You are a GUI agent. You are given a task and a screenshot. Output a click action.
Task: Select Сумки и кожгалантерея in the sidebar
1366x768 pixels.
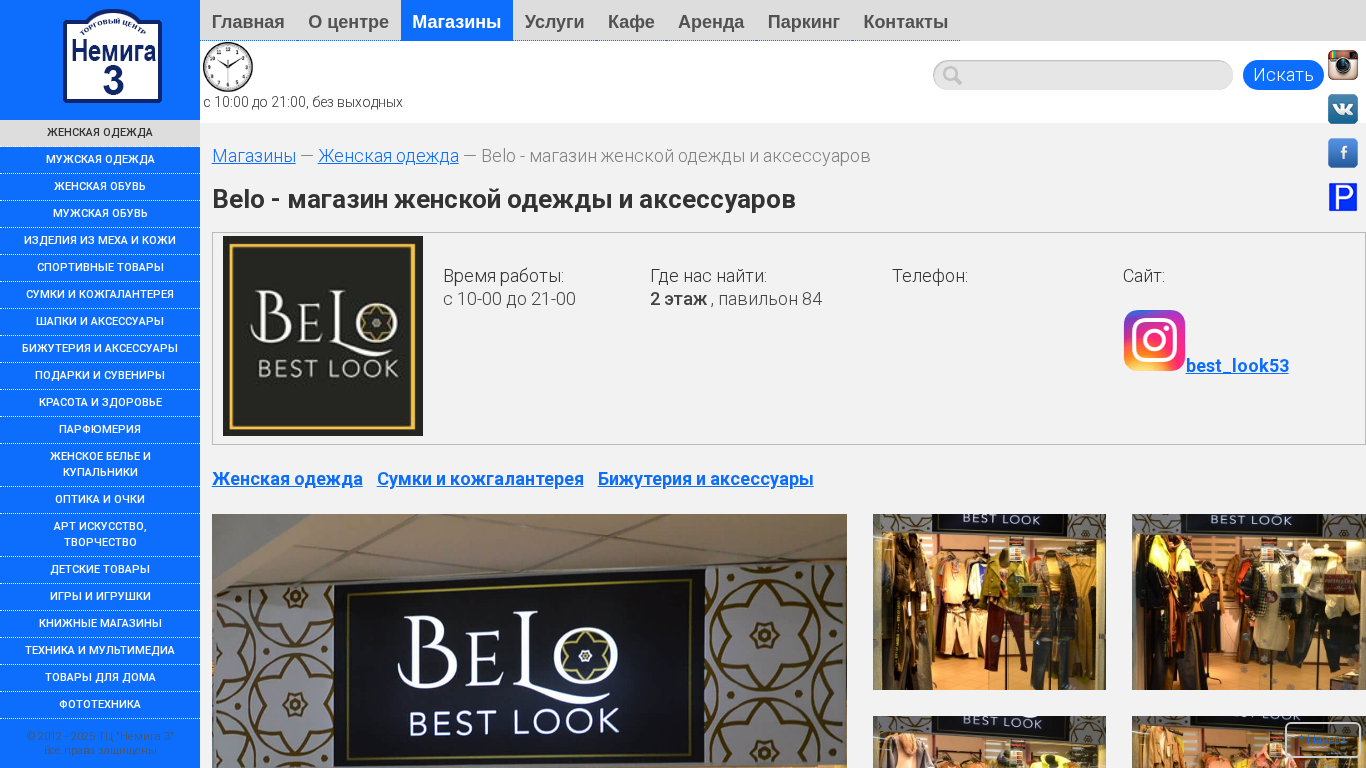(100, 295)
